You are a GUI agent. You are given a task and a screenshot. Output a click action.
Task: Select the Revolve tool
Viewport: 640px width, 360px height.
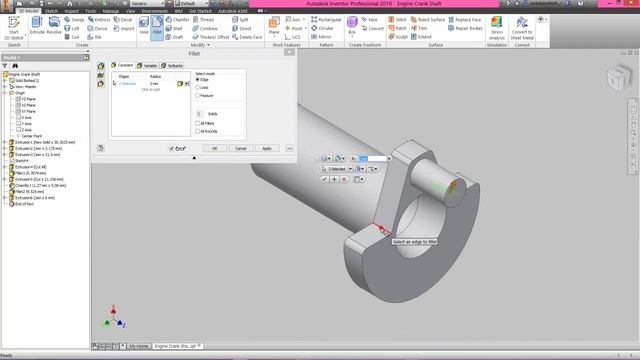(x=54, y=26)
